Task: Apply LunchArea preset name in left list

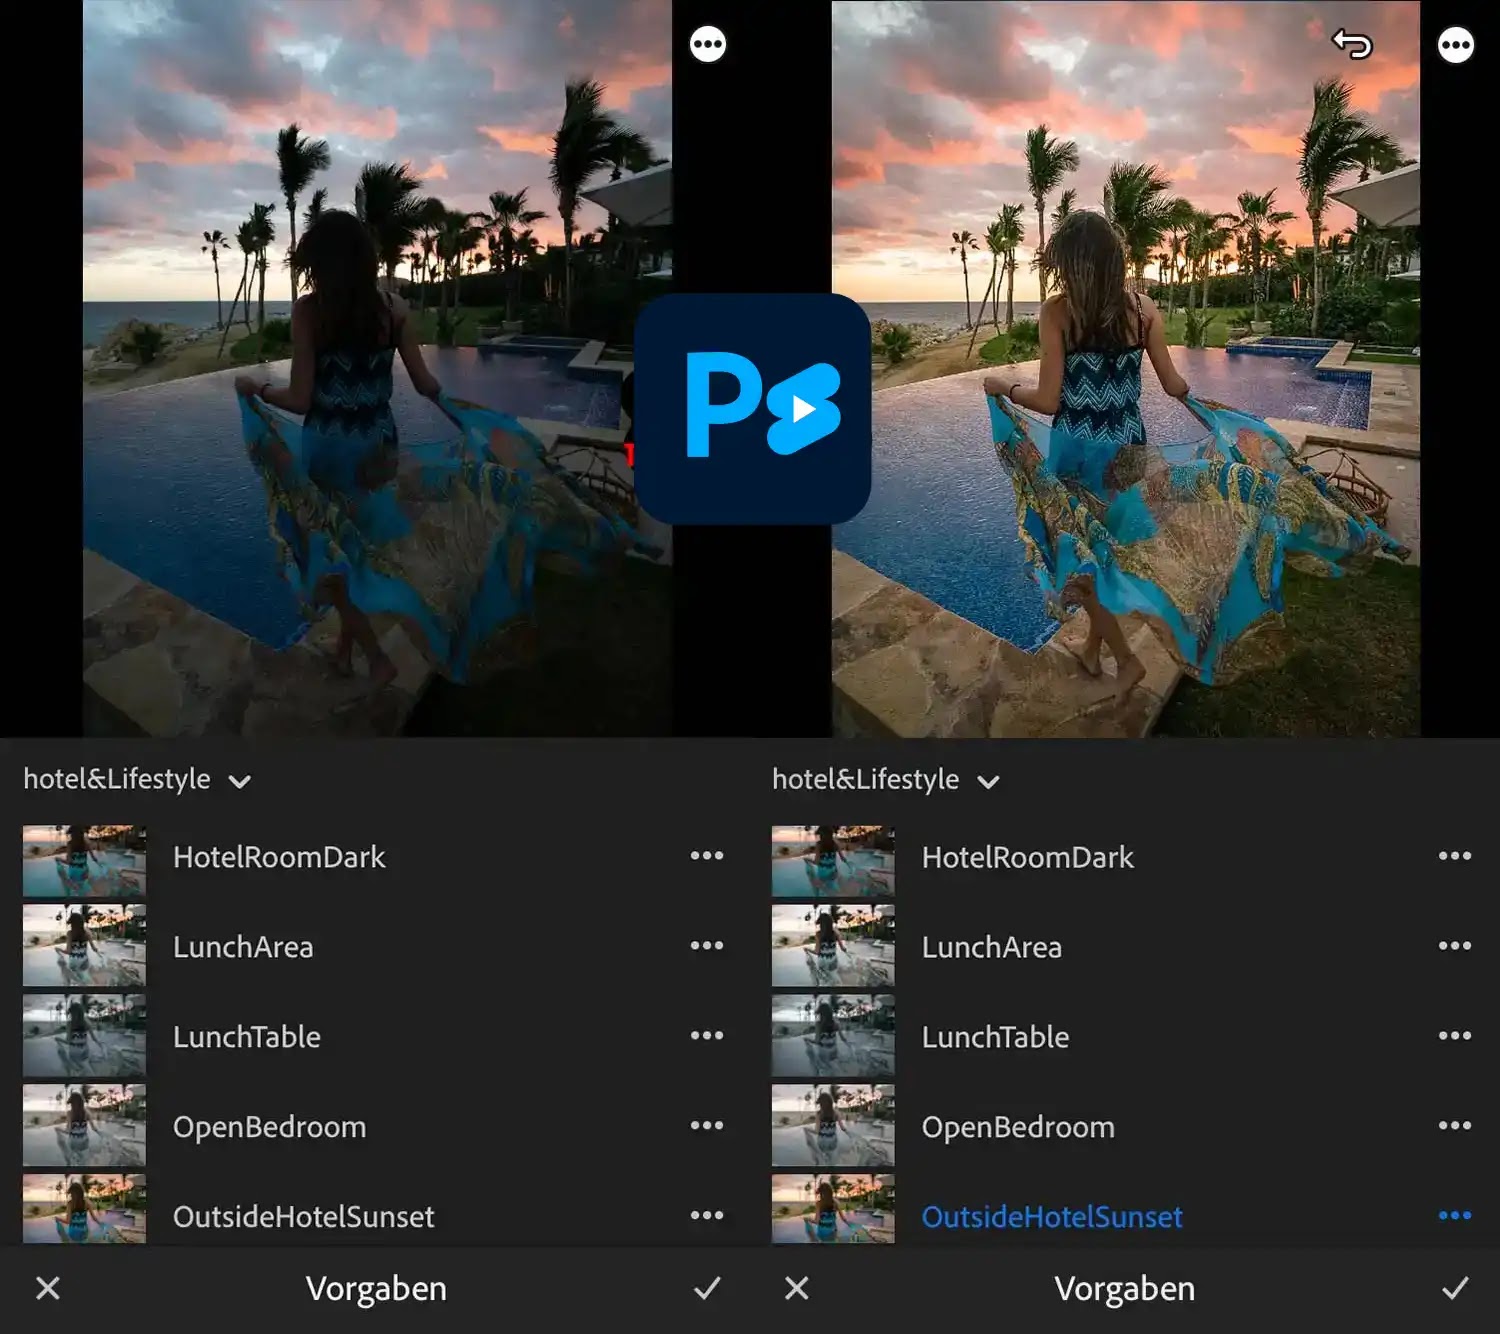Action: point(243,947)
